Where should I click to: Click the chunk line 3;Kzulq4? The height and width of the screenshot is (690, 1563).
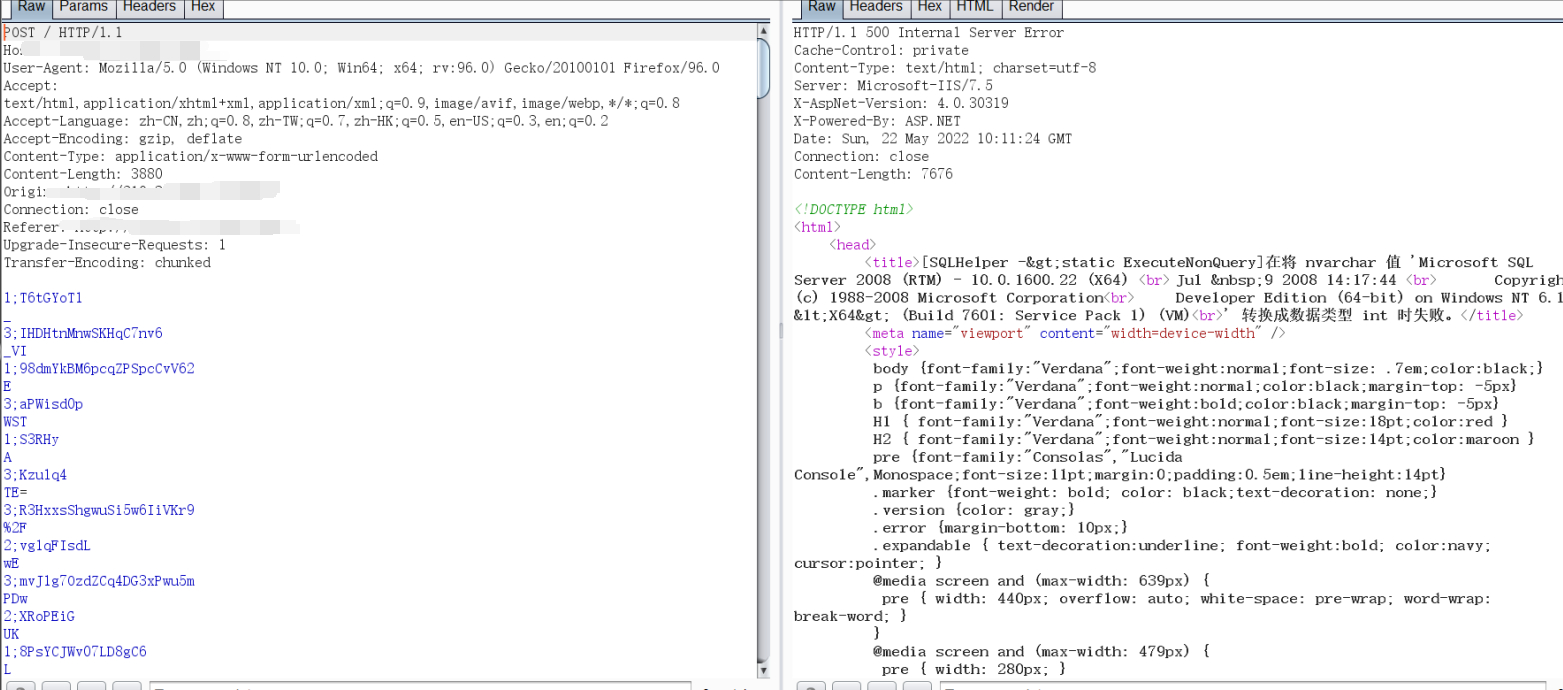35,475
